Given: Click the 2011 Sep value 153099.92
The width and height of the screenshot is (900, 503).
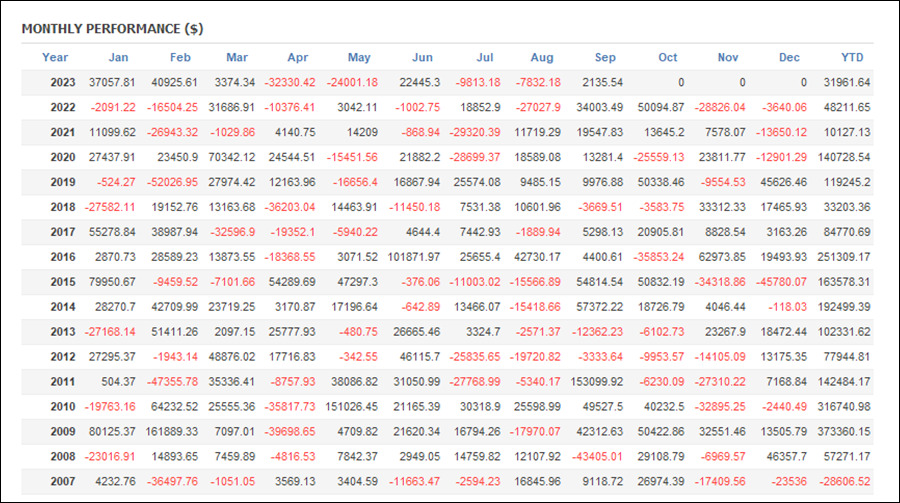Looking at the screenshot, I should (596, 381).
